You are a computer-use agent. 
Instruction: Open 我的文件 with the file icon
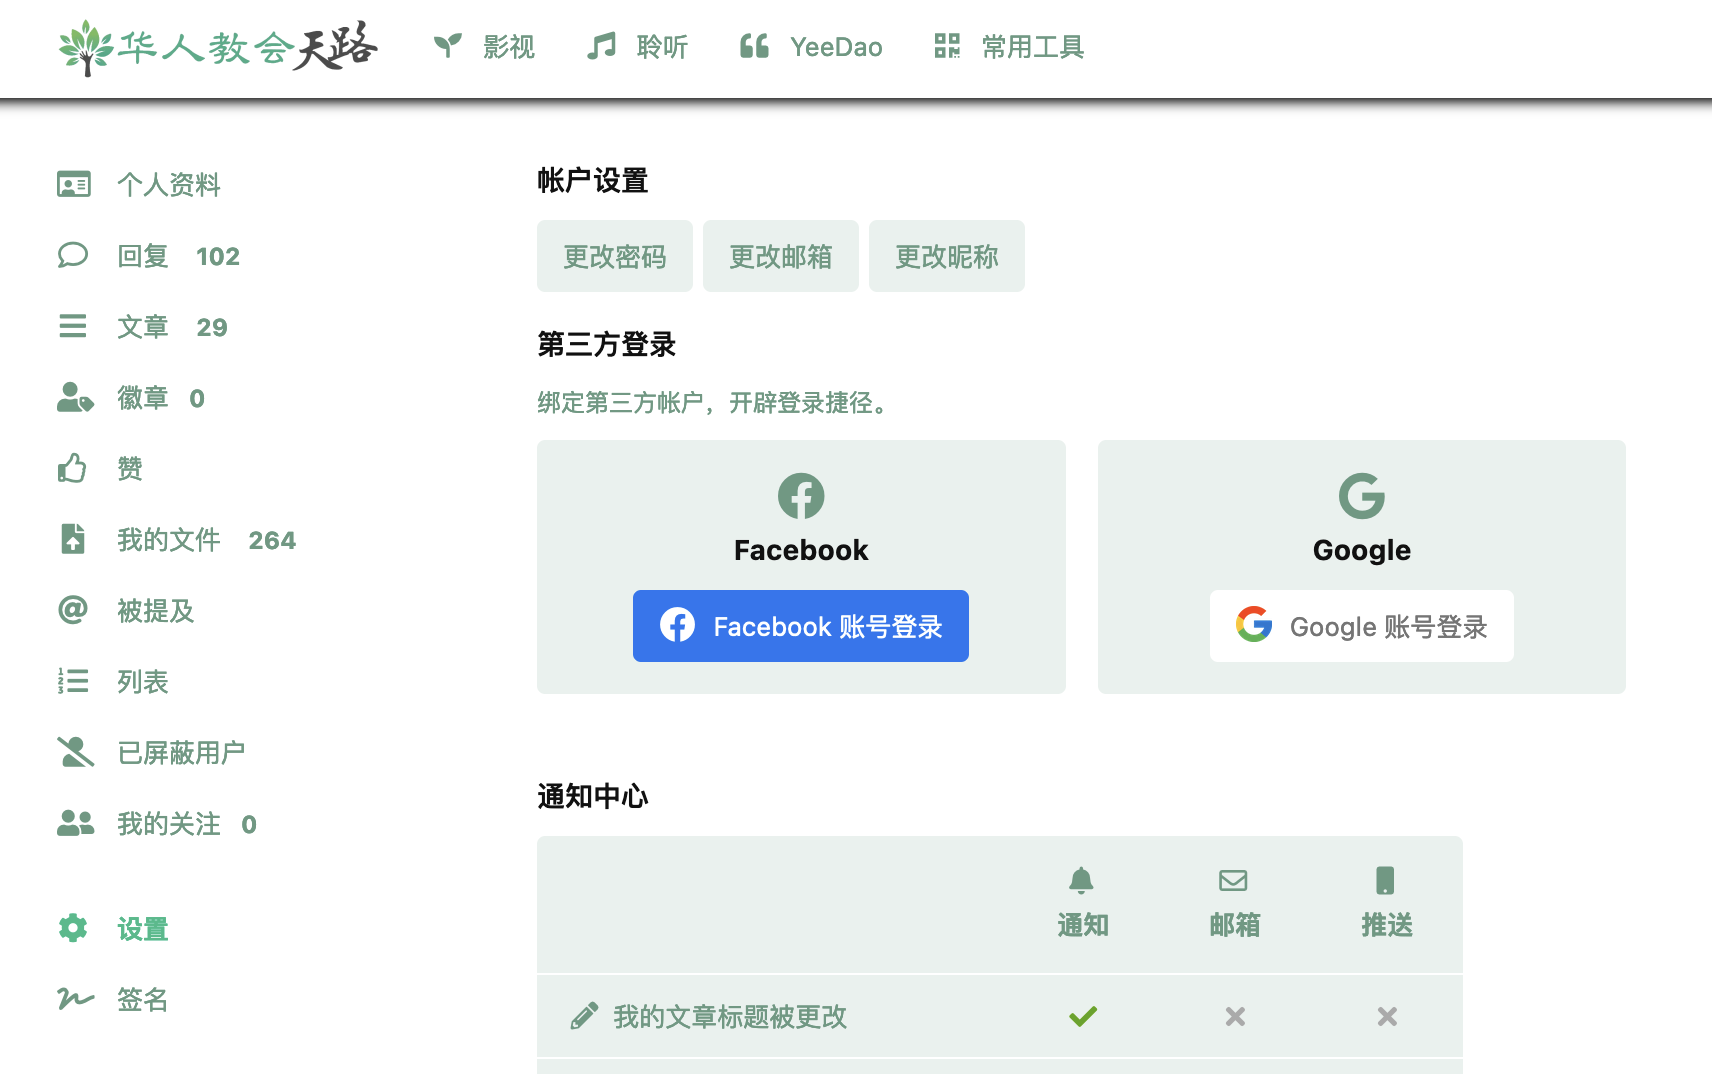pyautogui.click(x=73, y=540)
